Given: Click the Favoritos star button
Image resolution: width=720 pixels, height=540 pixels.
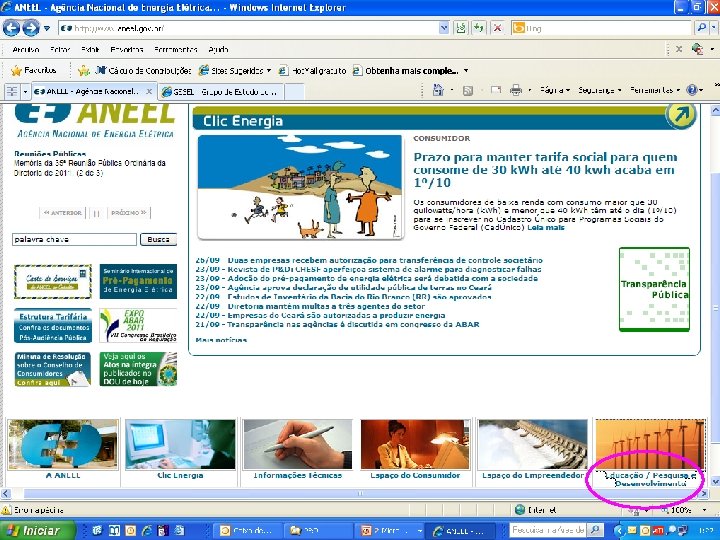Looking at the screenshot, I should click(34, 71).
